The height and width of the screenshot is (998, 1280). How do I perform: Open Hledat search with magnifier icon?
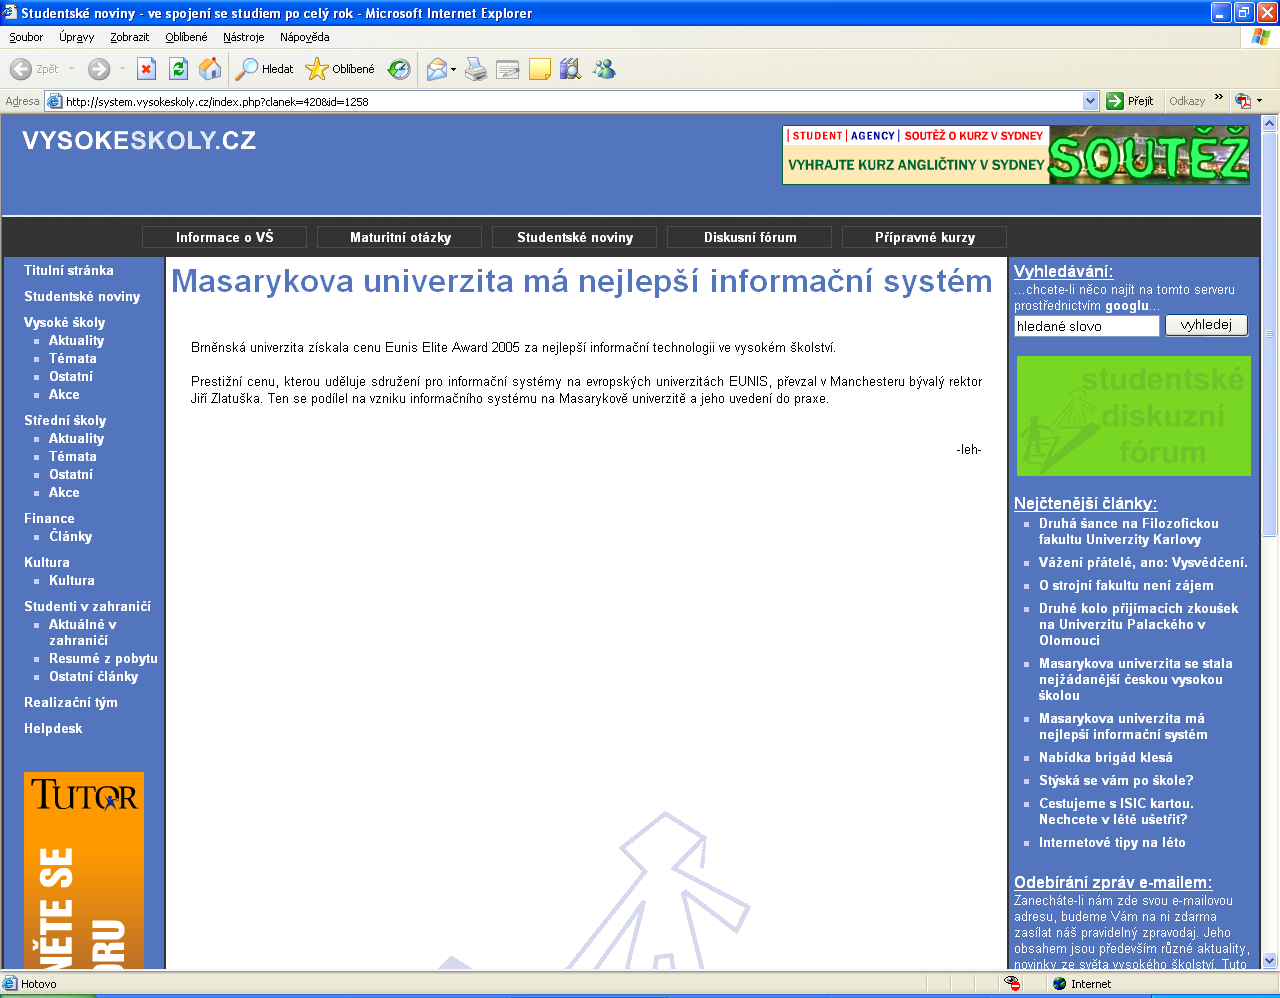pyautogui.click(x=264, y=69)
